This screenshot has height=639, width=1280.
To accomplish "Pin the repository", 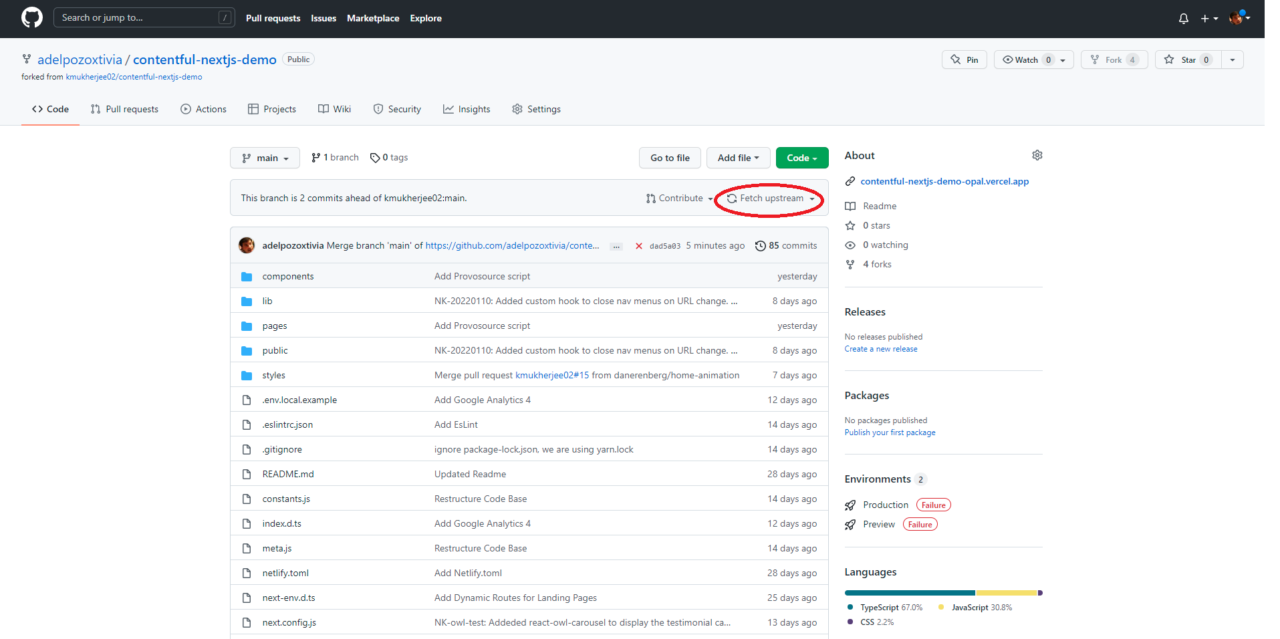I will coord(965,60).
